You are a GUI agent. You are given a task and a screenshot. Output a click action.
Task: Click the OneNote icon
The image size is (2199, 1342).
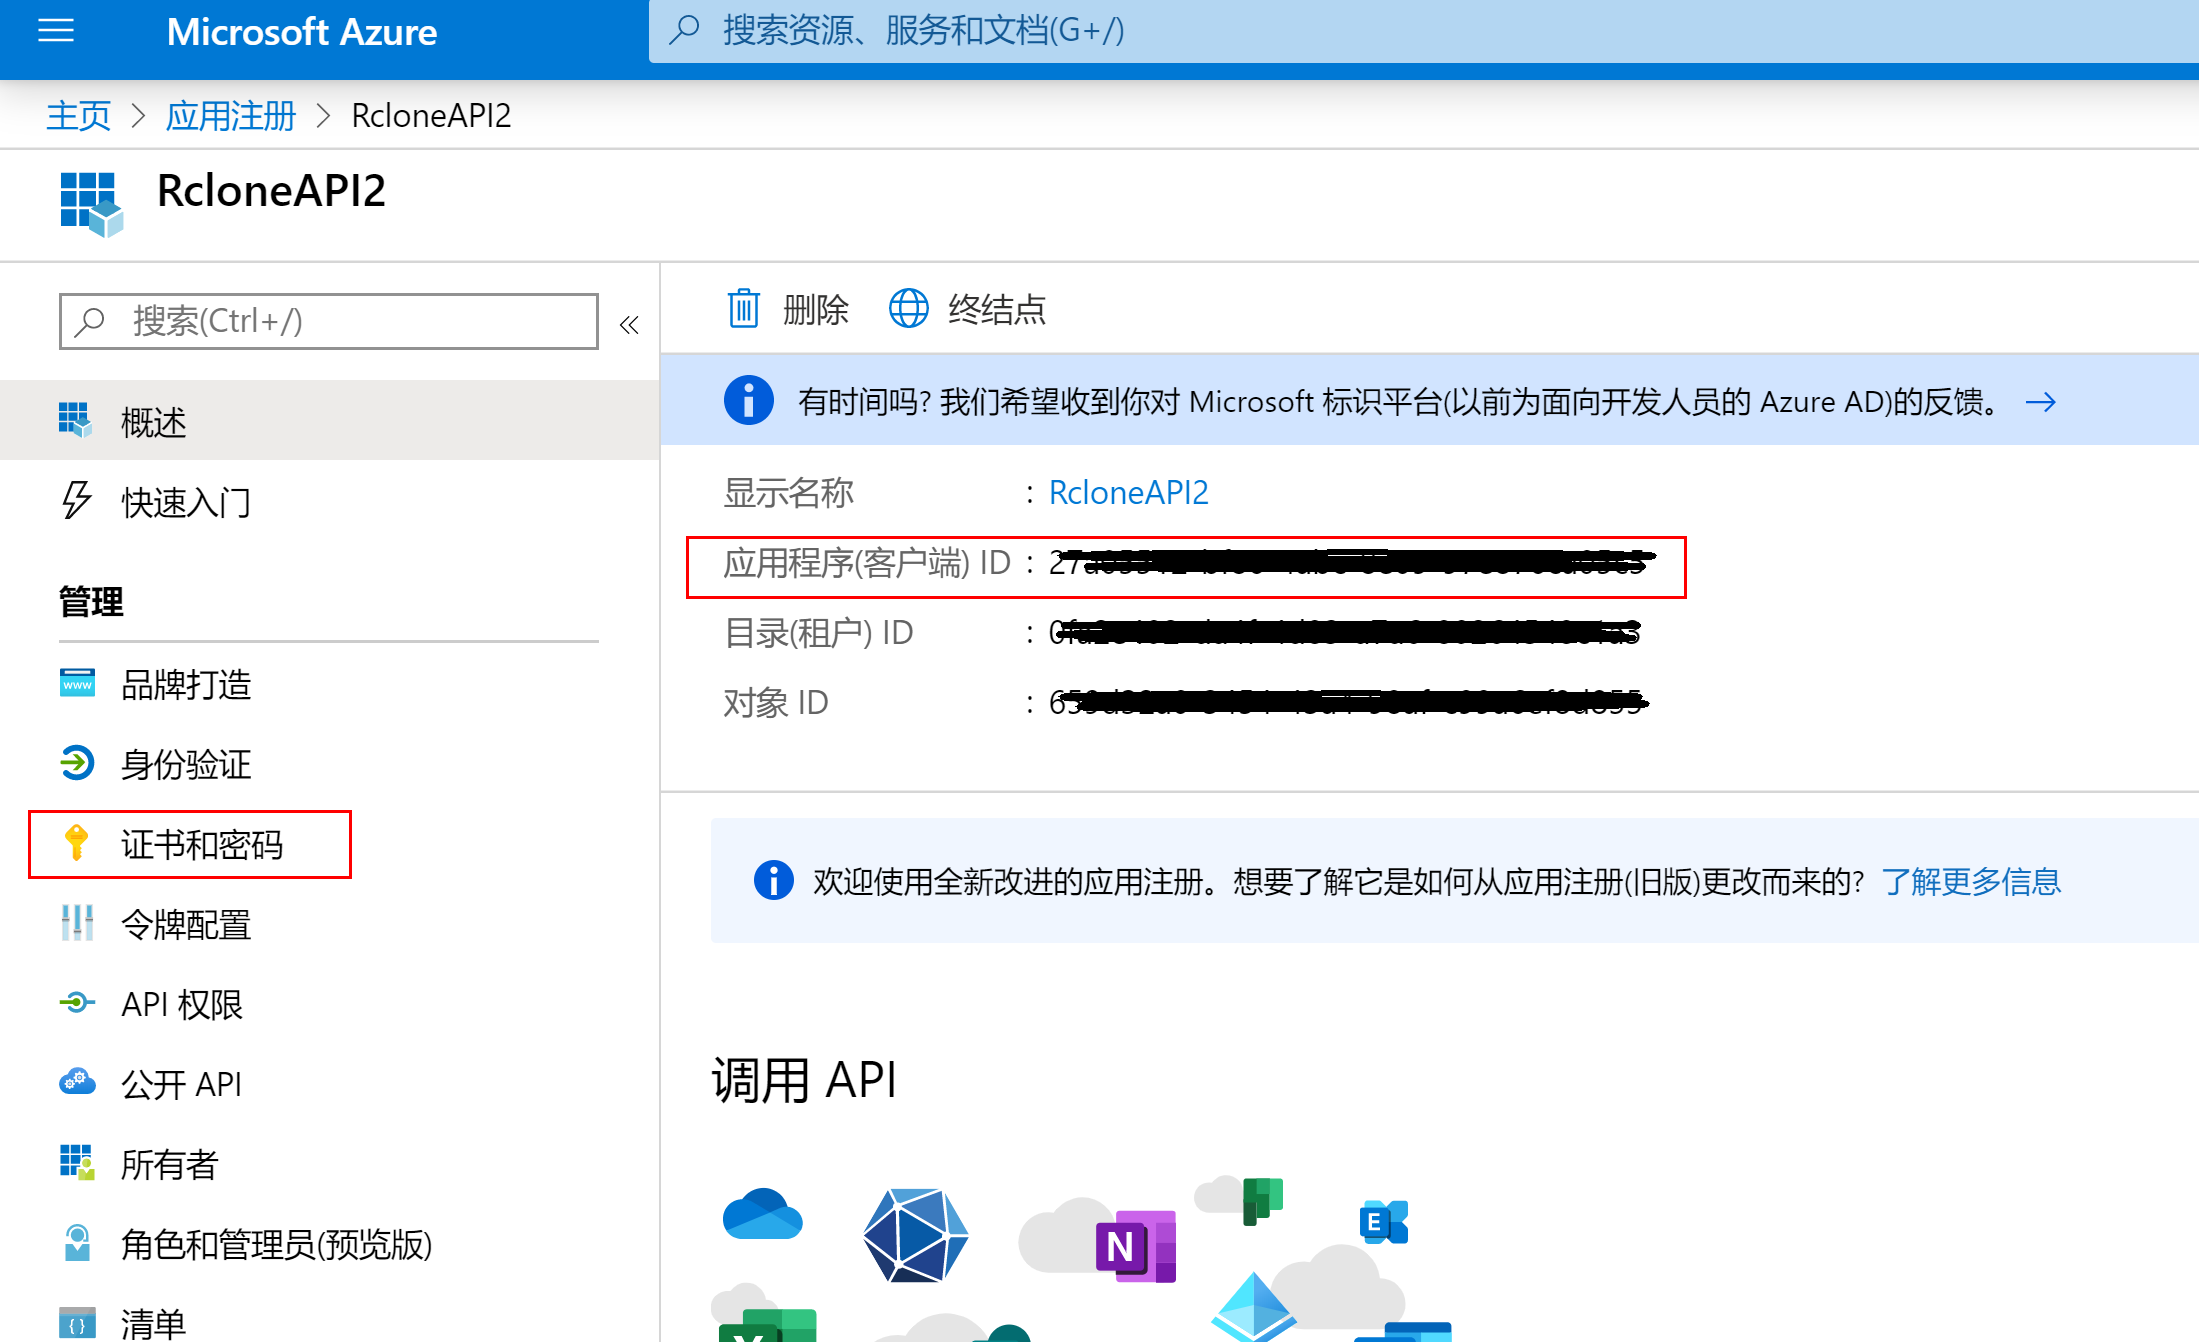[1135, 1246]
